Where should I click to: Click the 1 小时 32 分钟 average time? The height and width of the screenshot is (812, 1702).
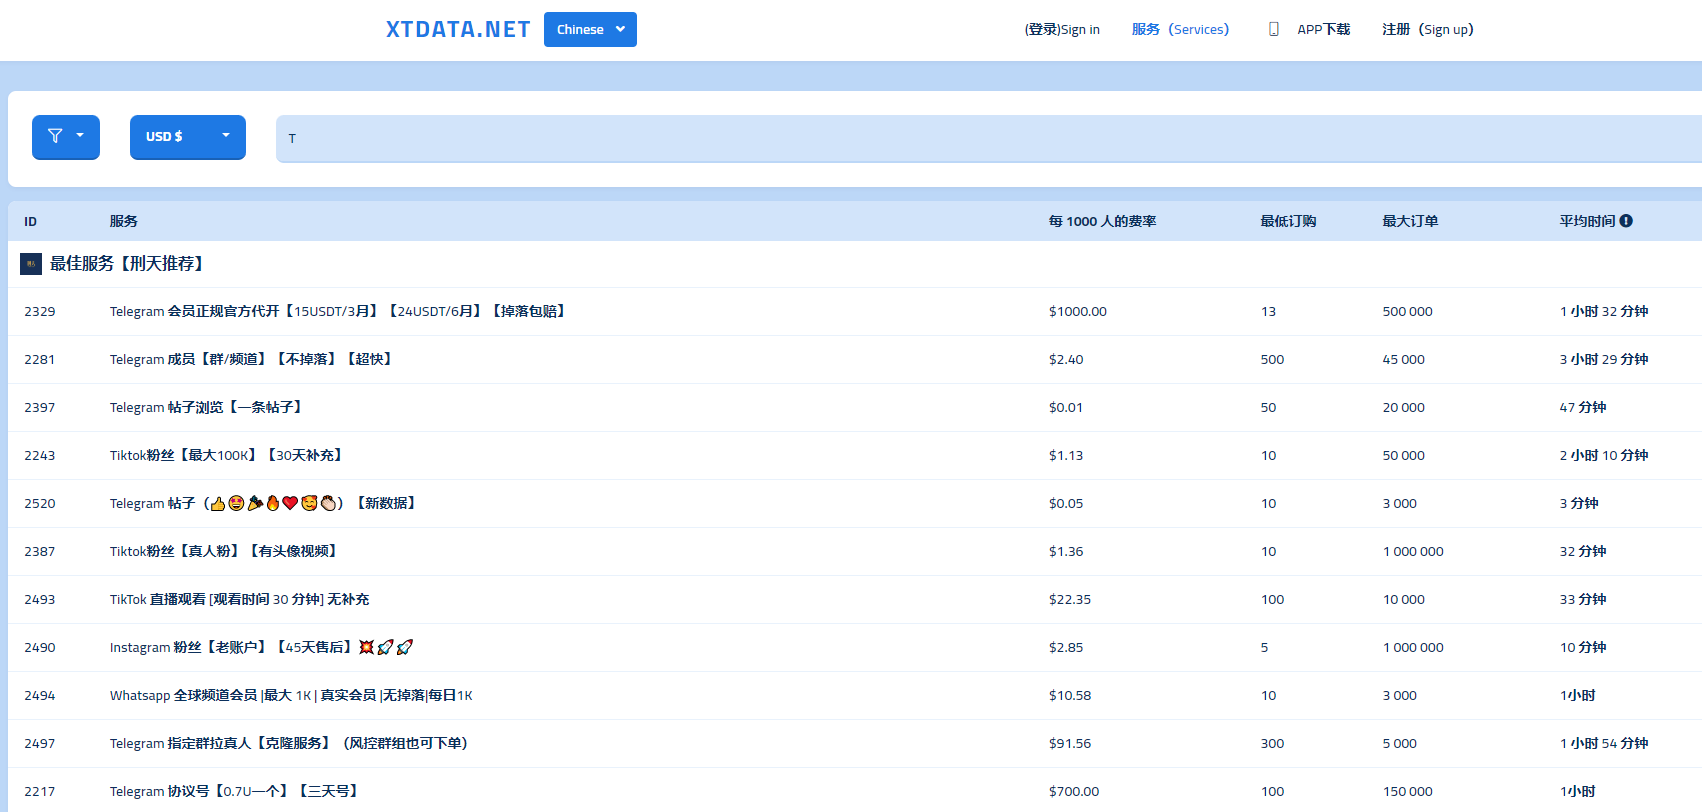tap(1604, 312)
